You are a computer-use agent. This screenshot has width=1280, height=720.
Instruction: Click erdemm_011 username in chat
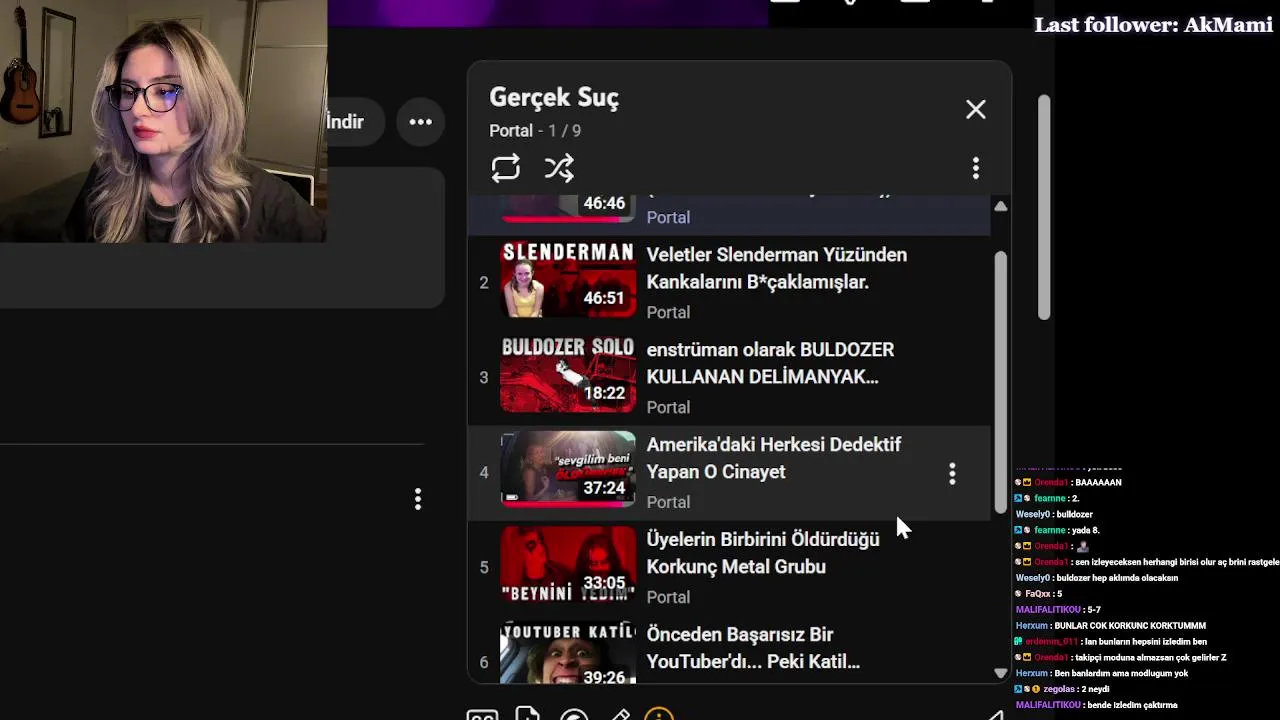tap(1051, 642)
